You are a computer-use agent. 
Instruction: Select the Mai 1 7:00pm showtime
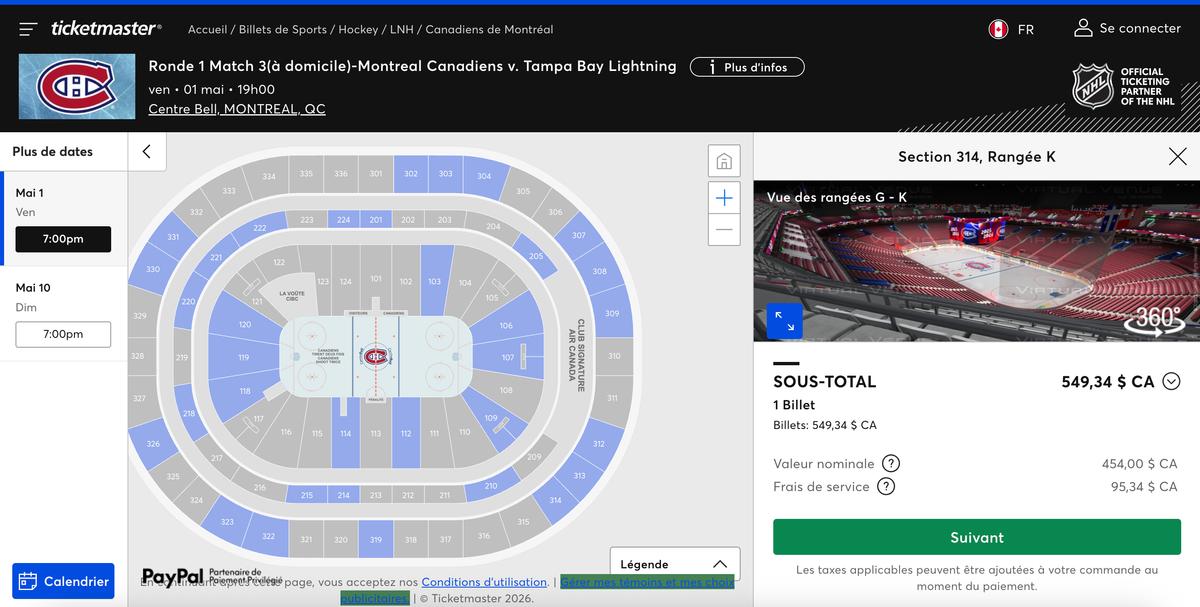pos(63,239)
